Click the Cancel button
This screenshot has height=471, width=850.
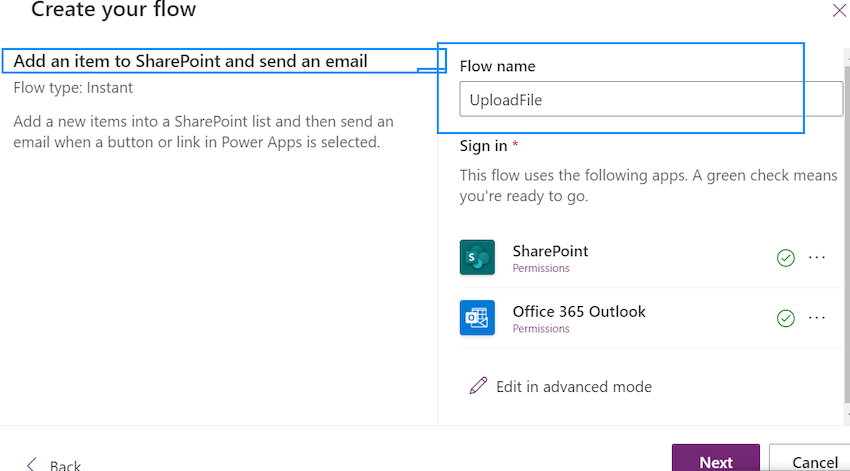[x=812, y=459]
